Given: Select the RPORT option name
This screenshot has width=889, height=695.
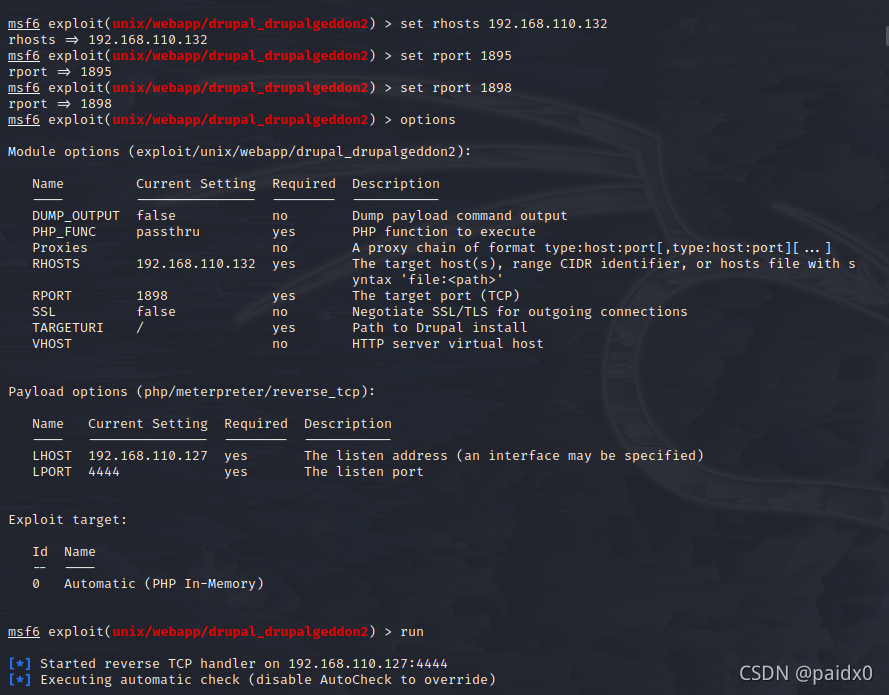Looking at the screenshot, I should coord(52,296).
